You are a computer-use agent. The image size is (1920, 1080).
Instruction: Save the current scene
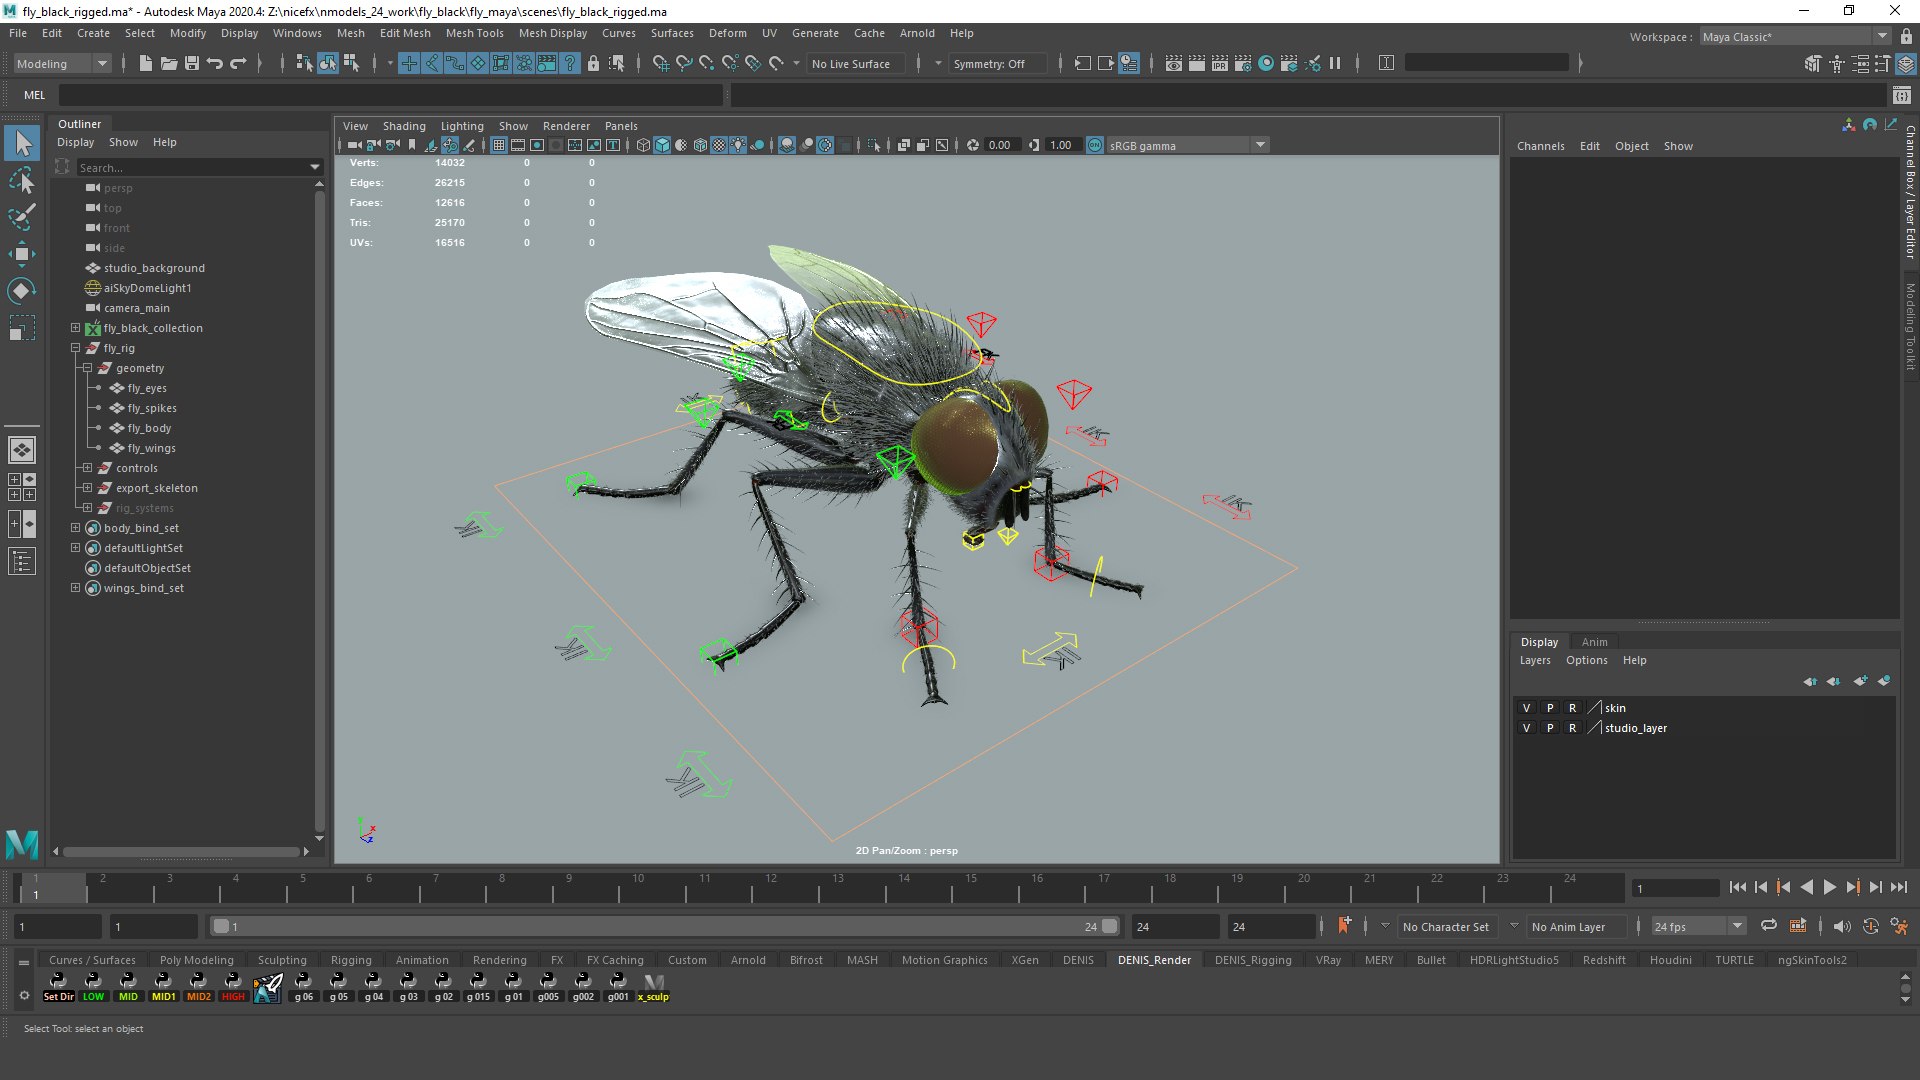point(192,63)
